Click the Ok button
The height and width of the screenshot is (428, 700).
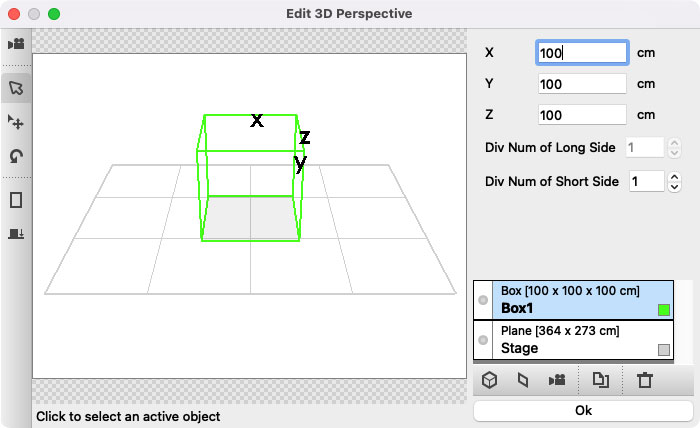coord(583,411)
